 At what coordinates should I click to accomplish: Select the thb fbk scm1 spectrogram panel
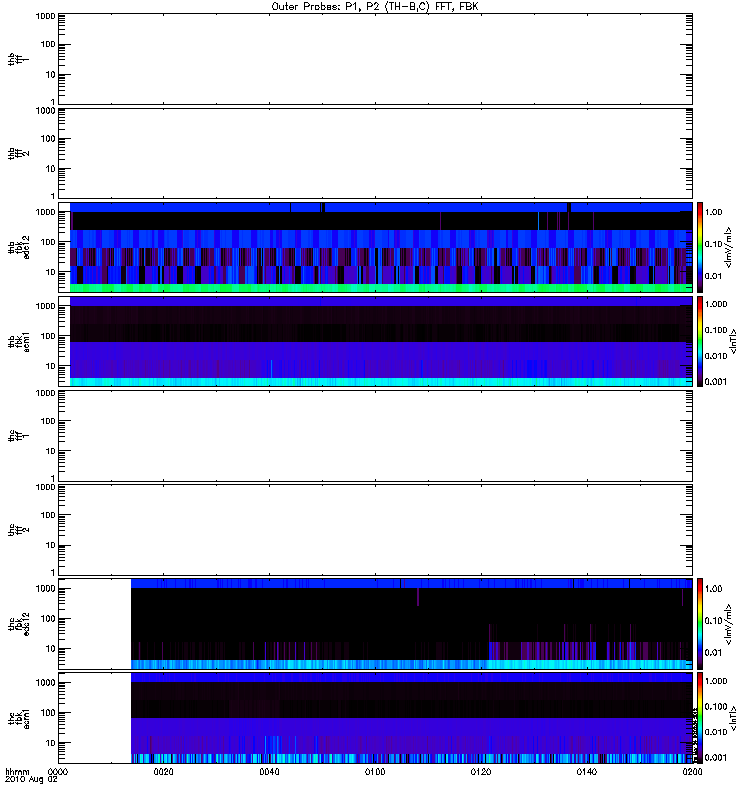376,341
